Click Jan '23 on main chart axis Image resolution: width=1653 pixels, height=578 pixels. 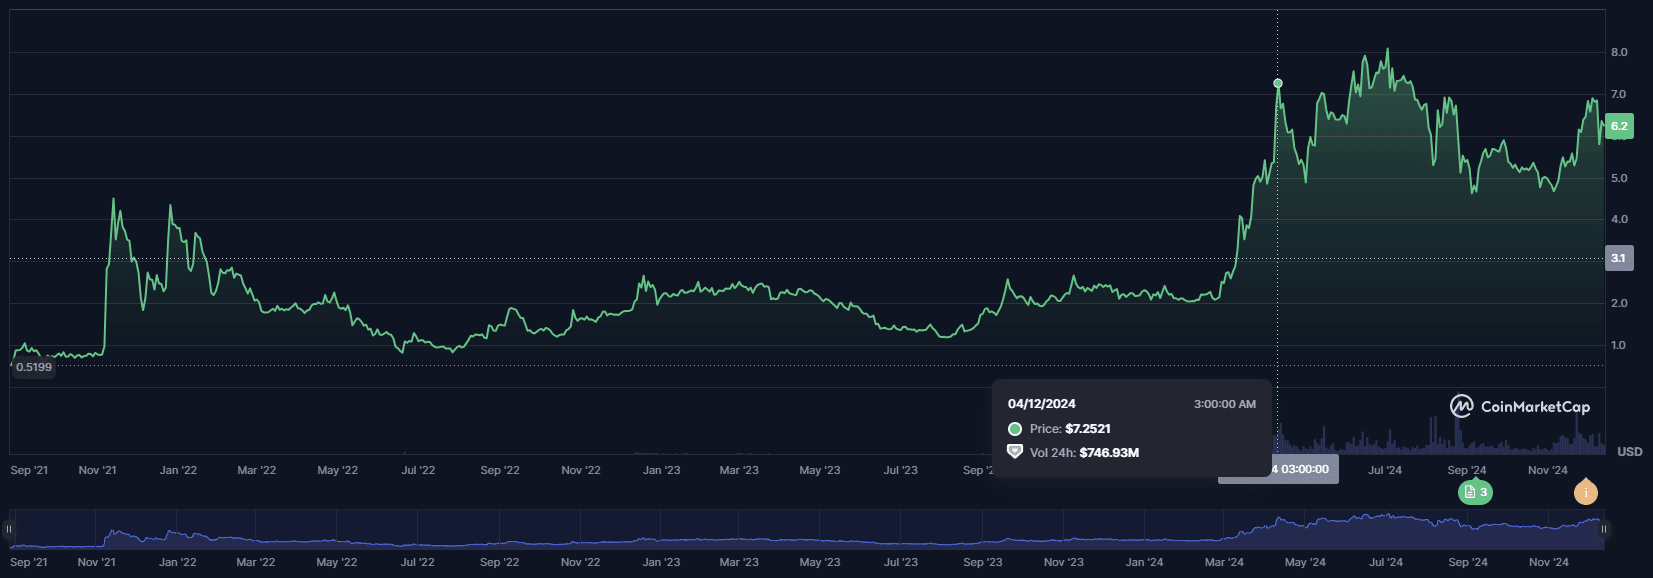(661, 470)
